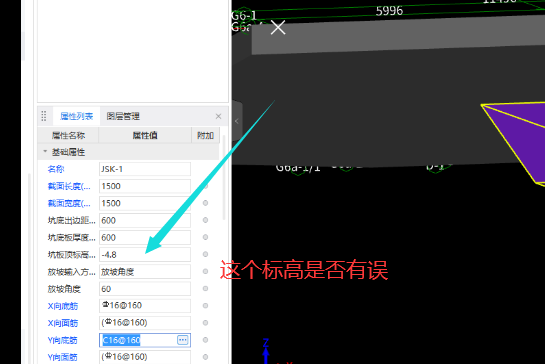Click the 属性名称 column header
Viewport: 545px width, 364px height.
[68, 135]
